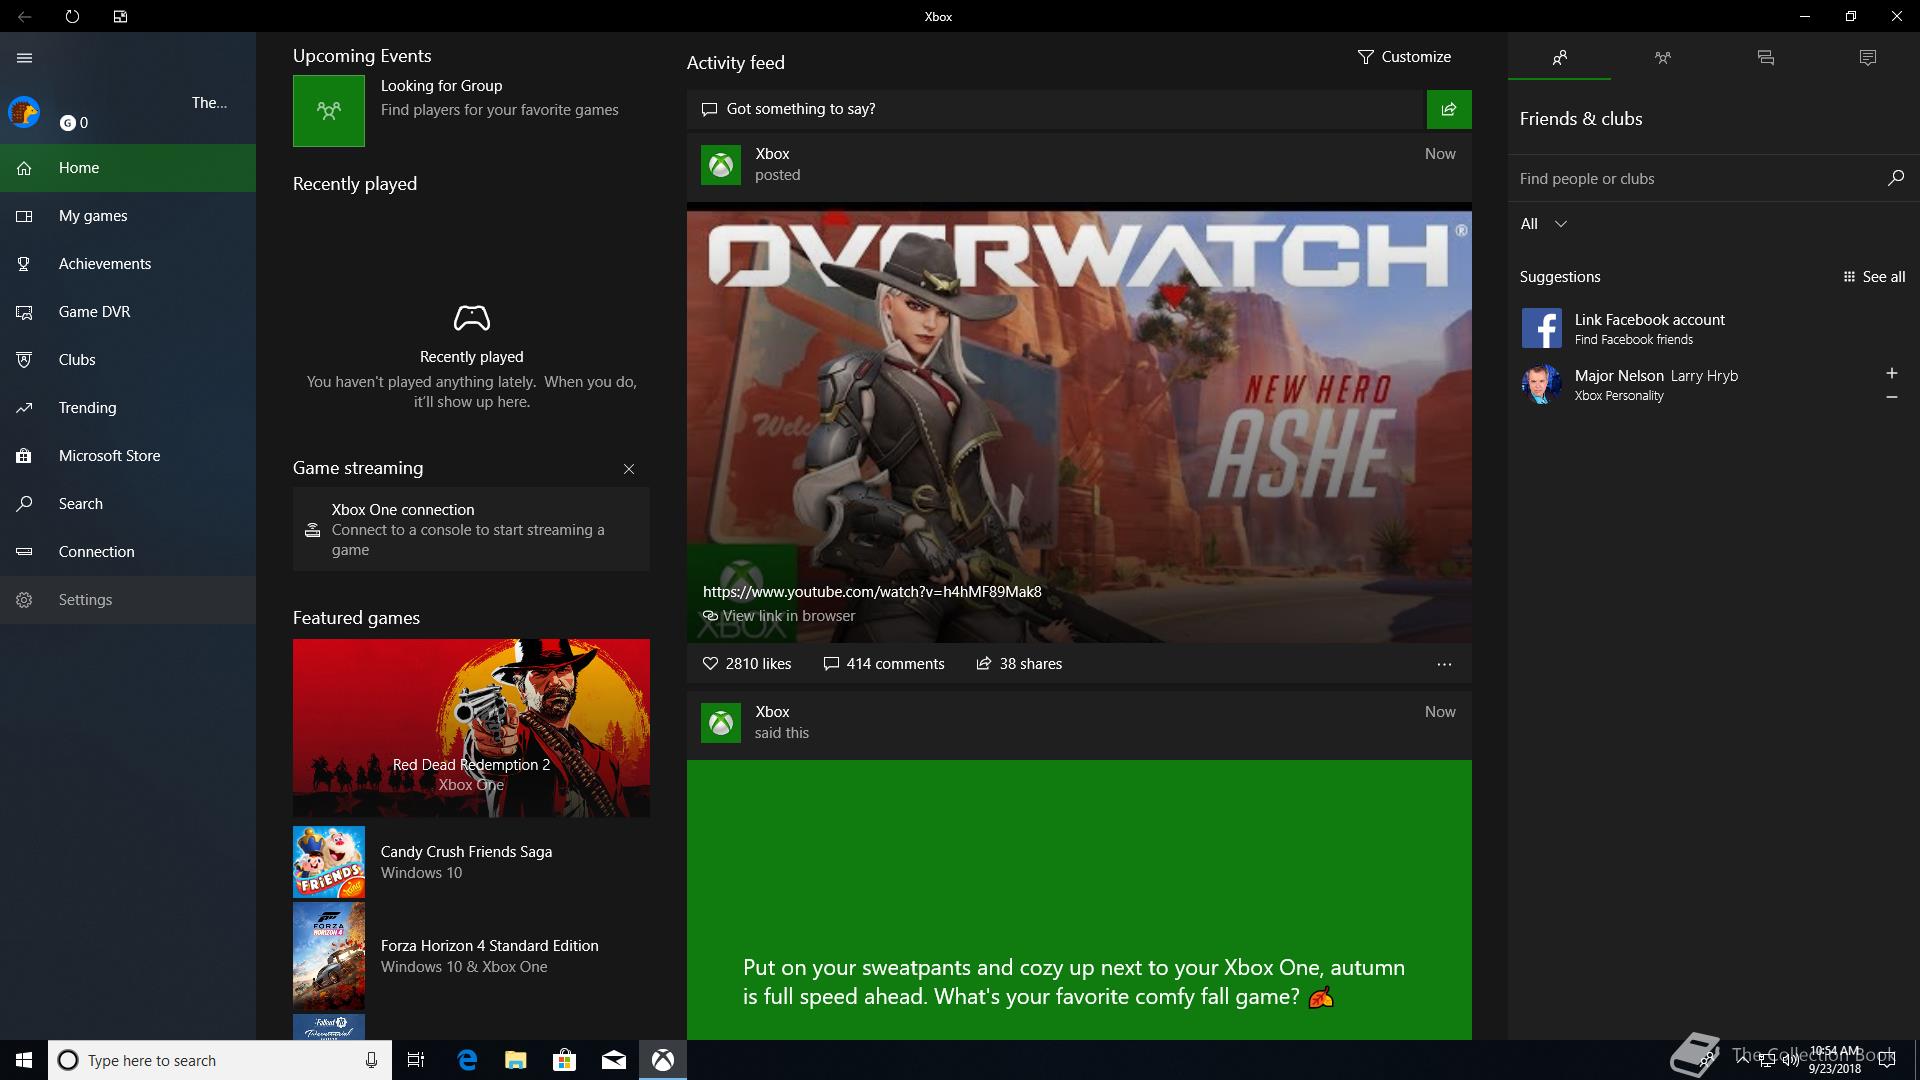Image resolution: width=1920 pixels, height=1080 pixels.
Task: Switch to the Messages tab icon
Action: pyautogui.click(x=1765, y=58)
